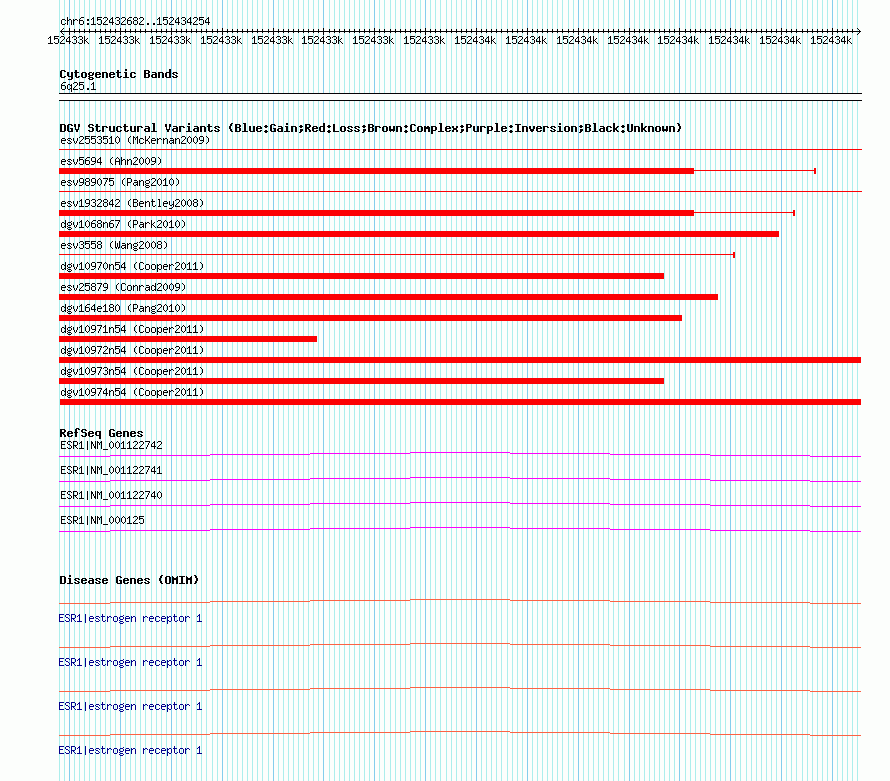Click the Disease Genes (OMIM) track title
The height and width of the screenshot is (781, 890).
click(x=129, y=580)
